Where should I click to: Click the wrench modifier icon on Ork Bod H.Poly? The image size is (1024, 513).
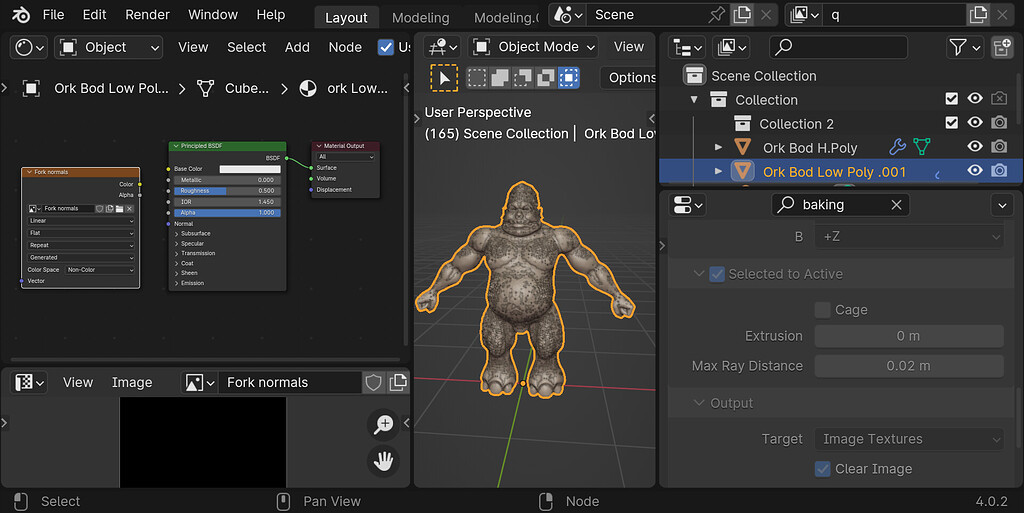[x=897, y=147]
